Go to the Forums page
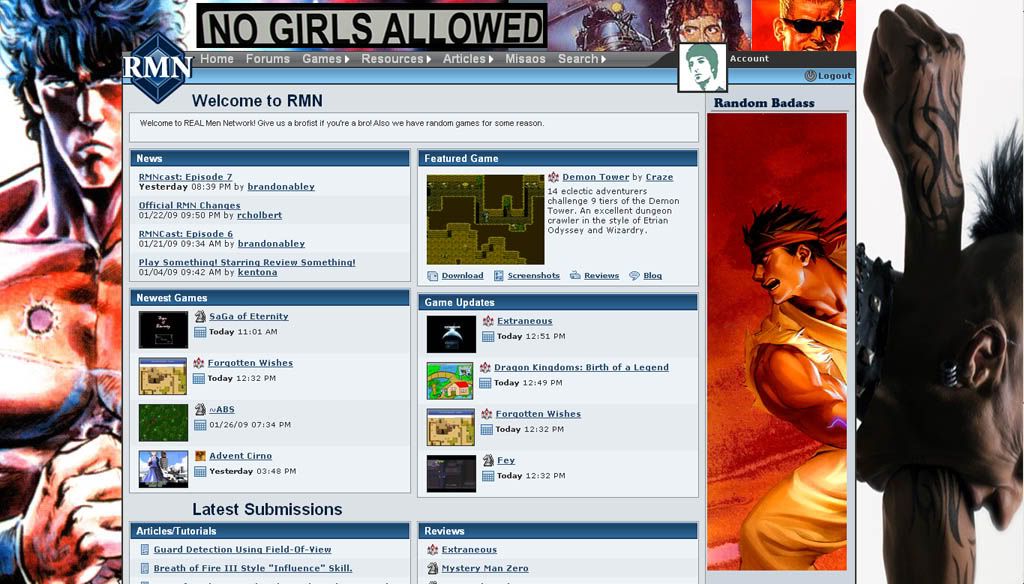 pos(267,59)
